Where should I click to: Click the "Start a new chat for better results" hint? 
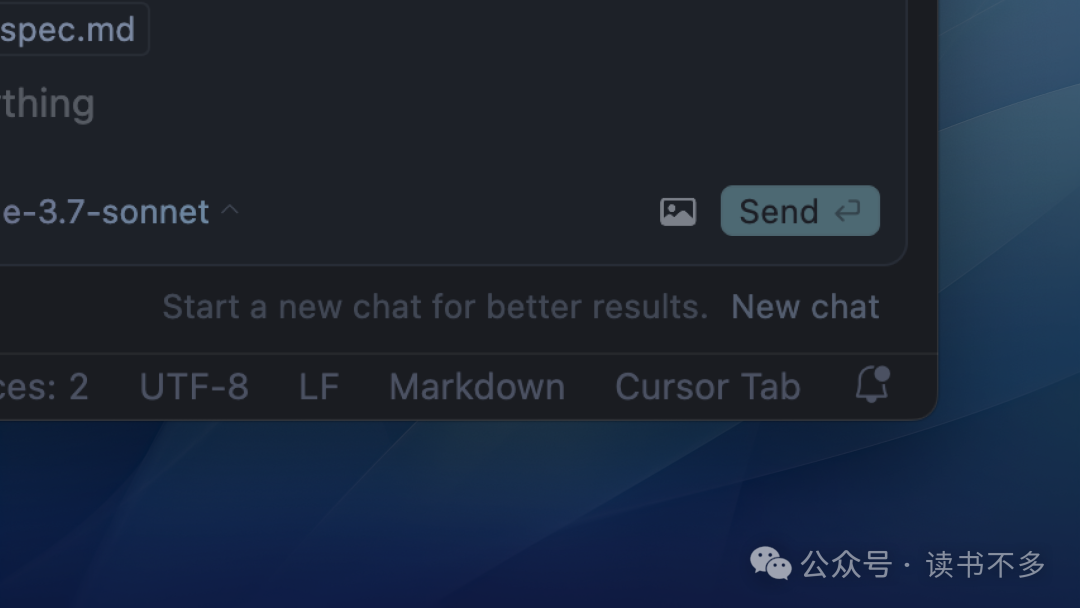435,306
